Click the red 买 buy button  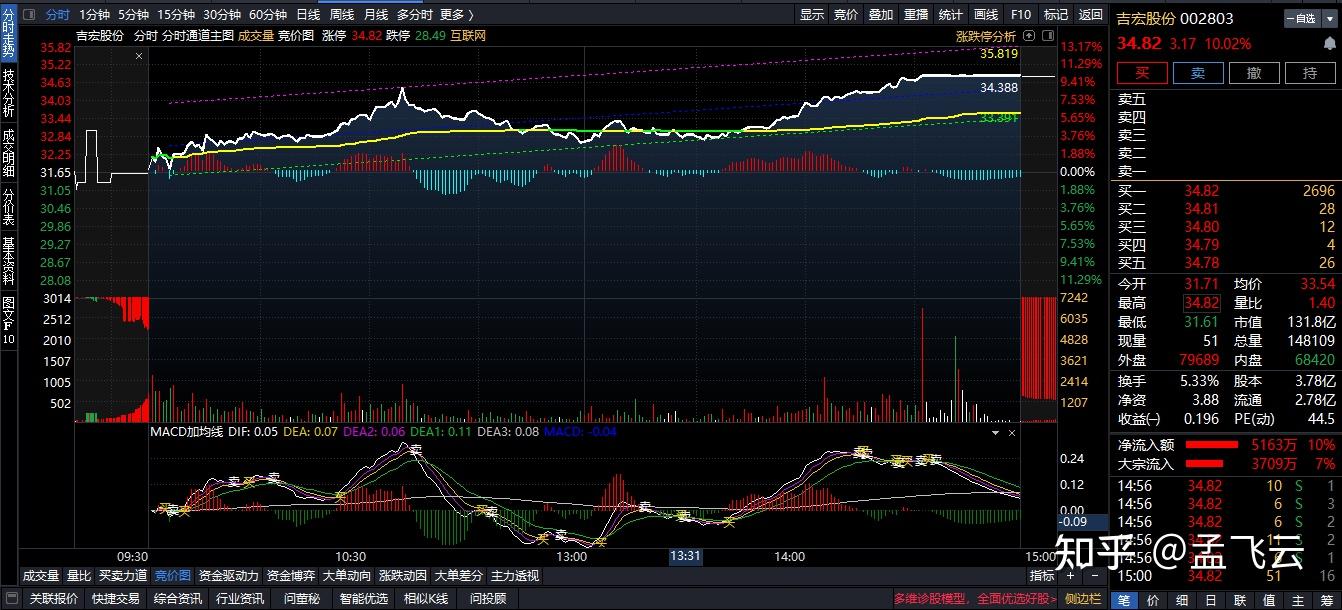pyautogui.click(x=1142, y=73)
